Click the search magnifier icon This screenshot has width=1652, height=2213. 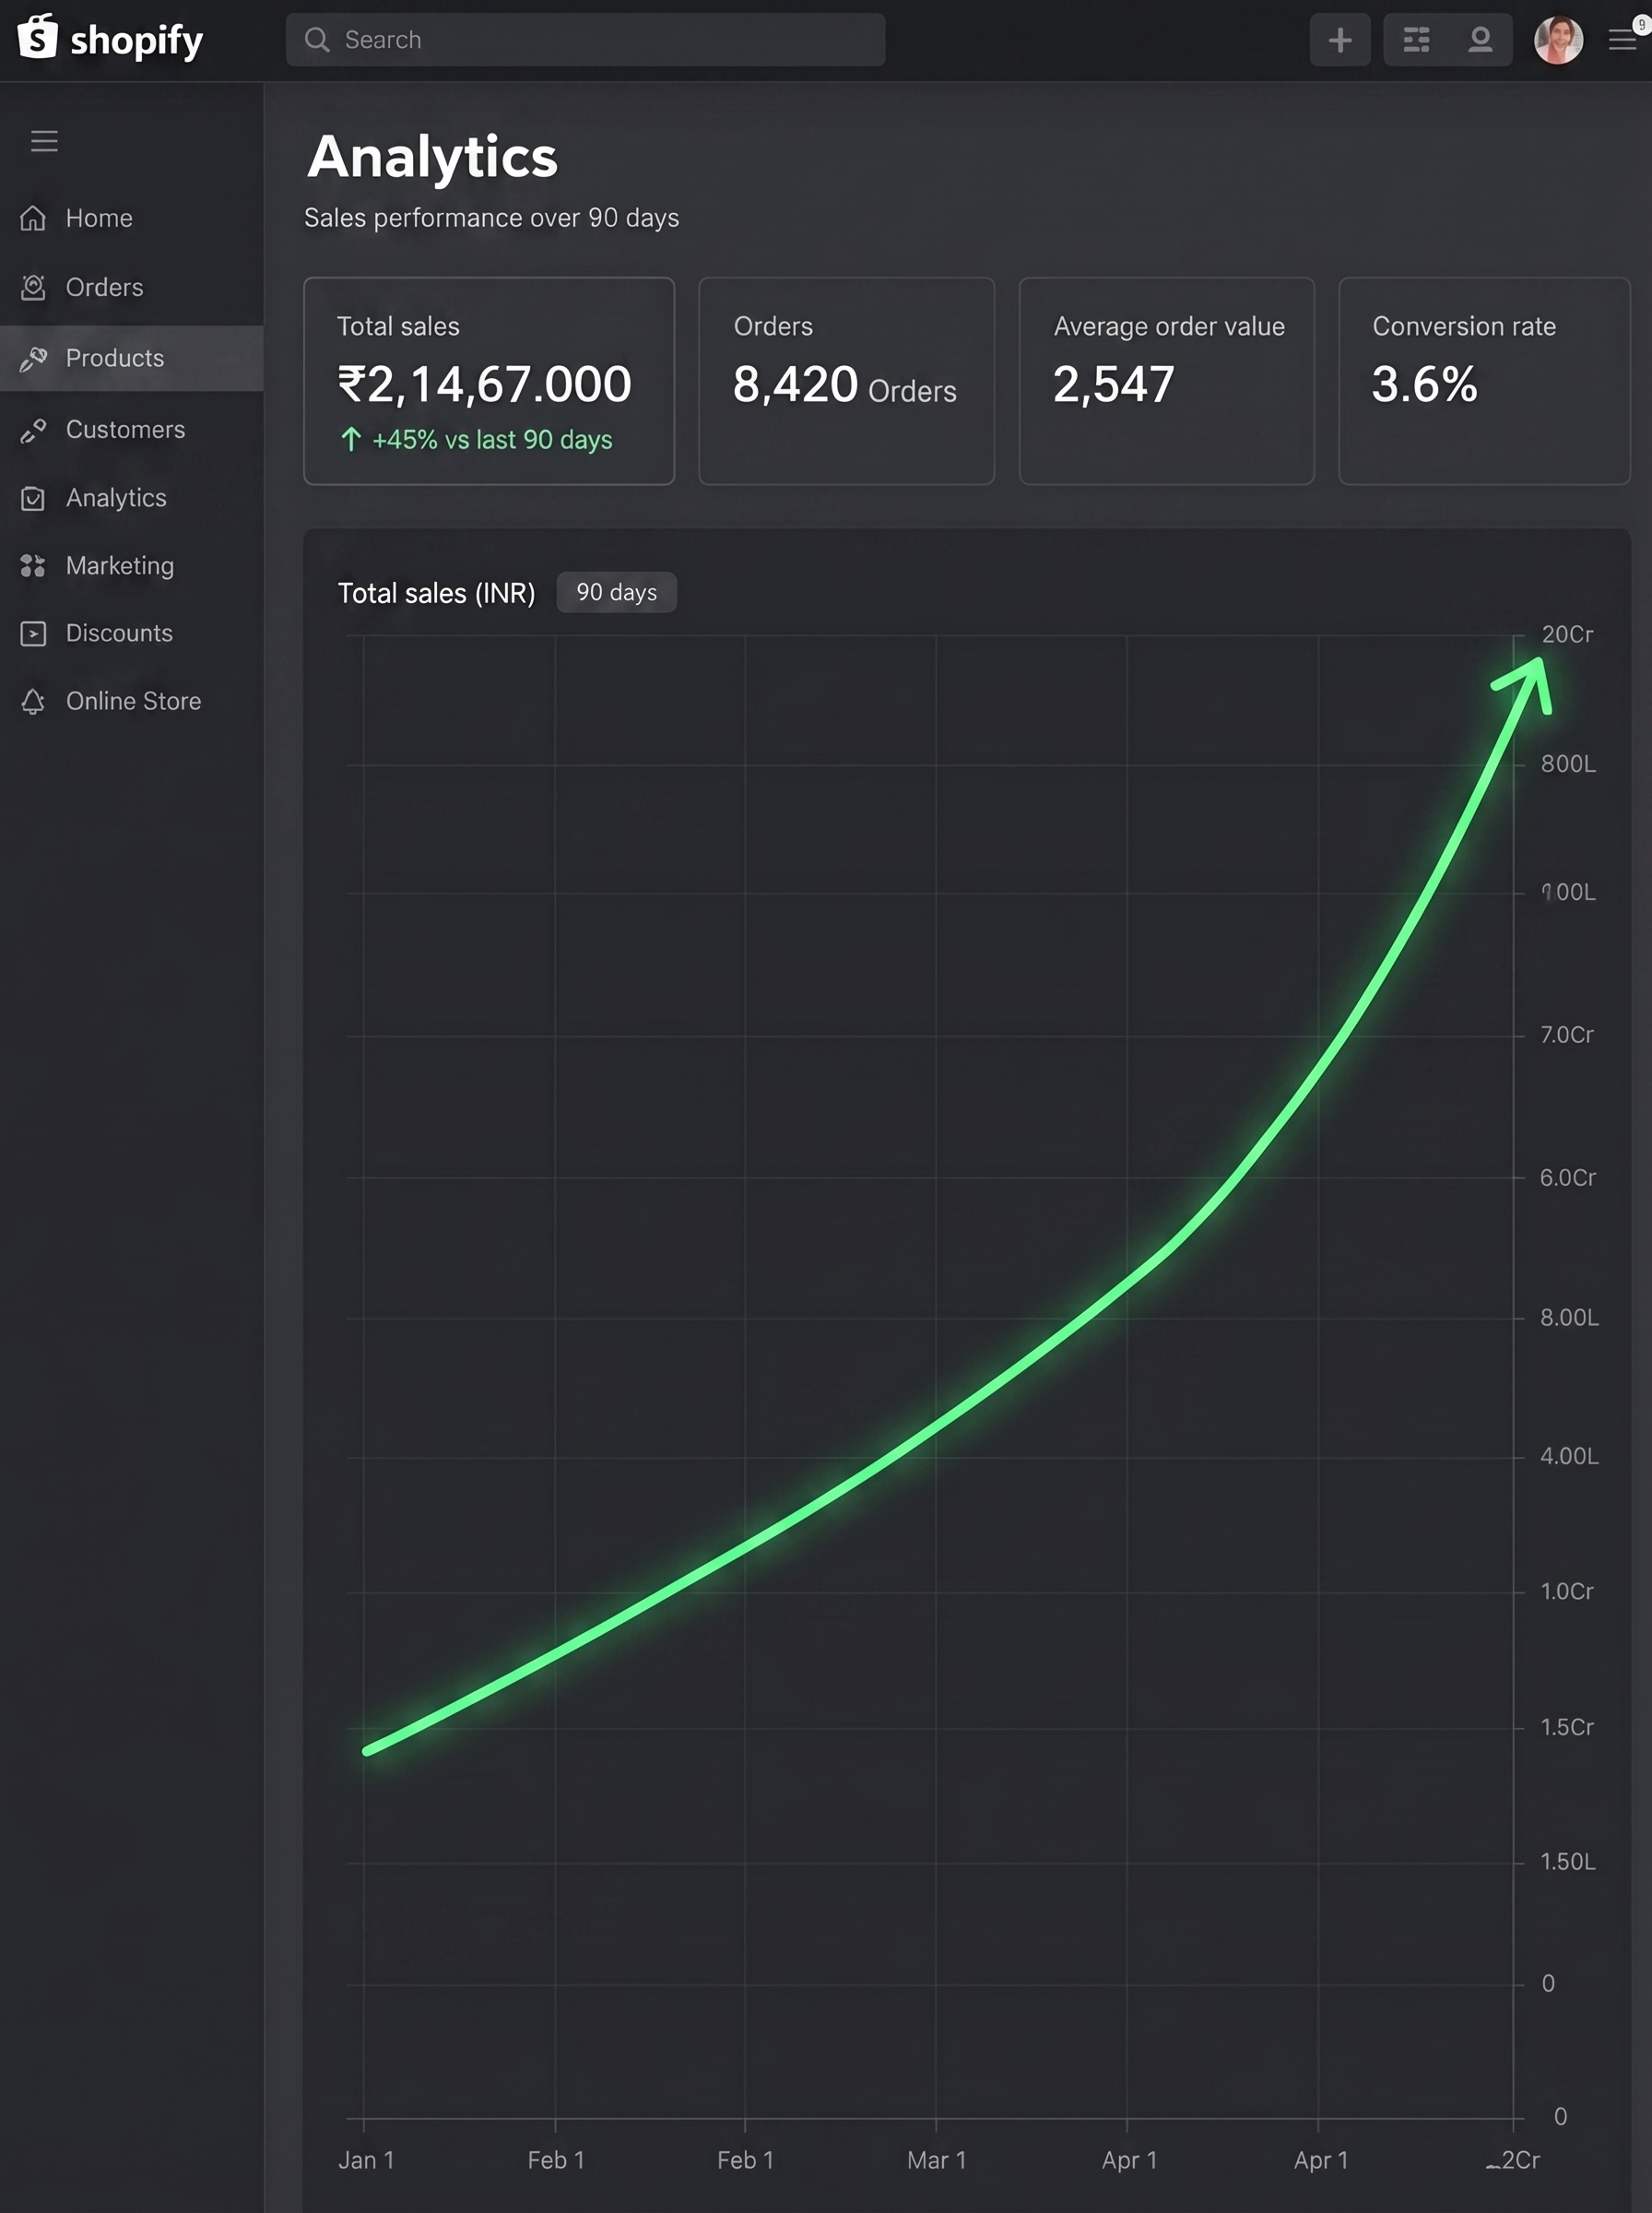(317, 40)
